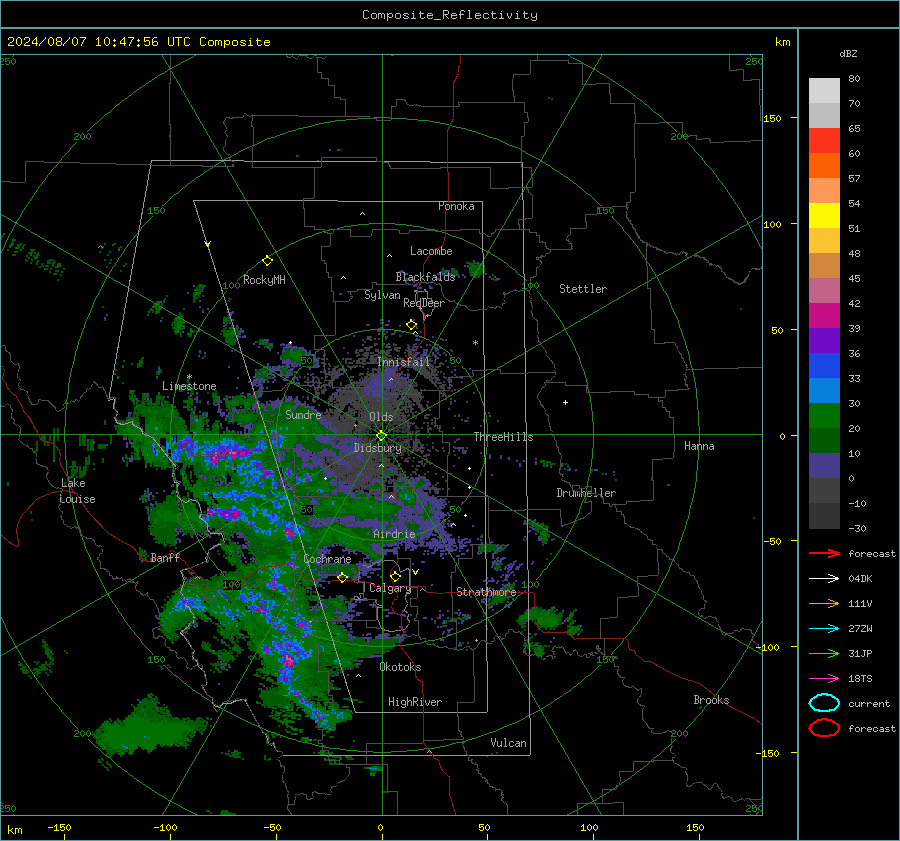Click the 80 value on the dBZ scale
The height and width of the screenshot is (841, 900).
[854, 79]
